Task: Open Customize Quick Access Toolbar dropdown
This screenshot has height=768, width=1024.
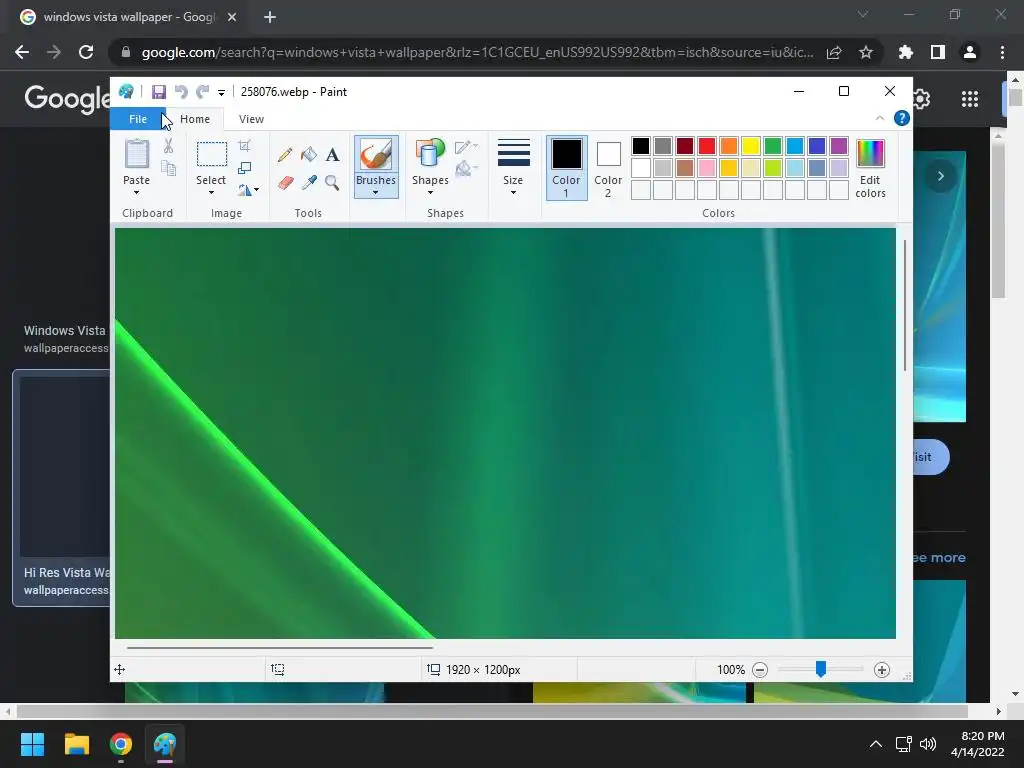Action: (221, 93)
